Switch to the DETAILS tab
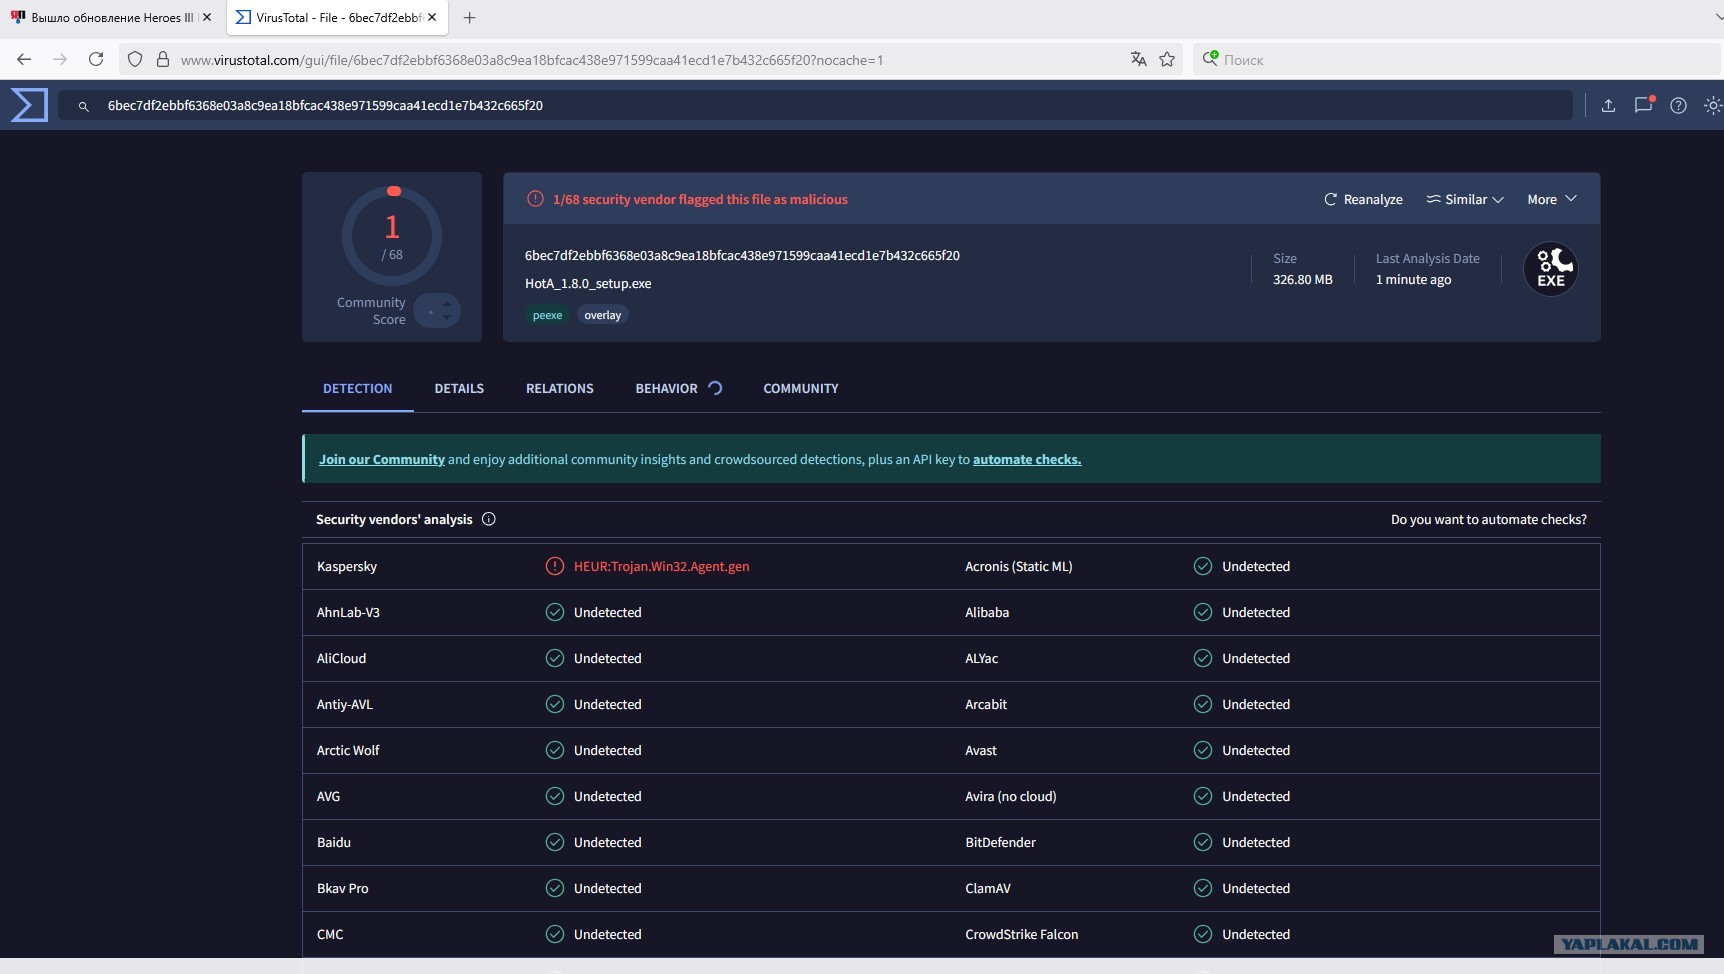The width and height of the screenshot is (1724, 974). pyautogui.click(x=459, y=388)
